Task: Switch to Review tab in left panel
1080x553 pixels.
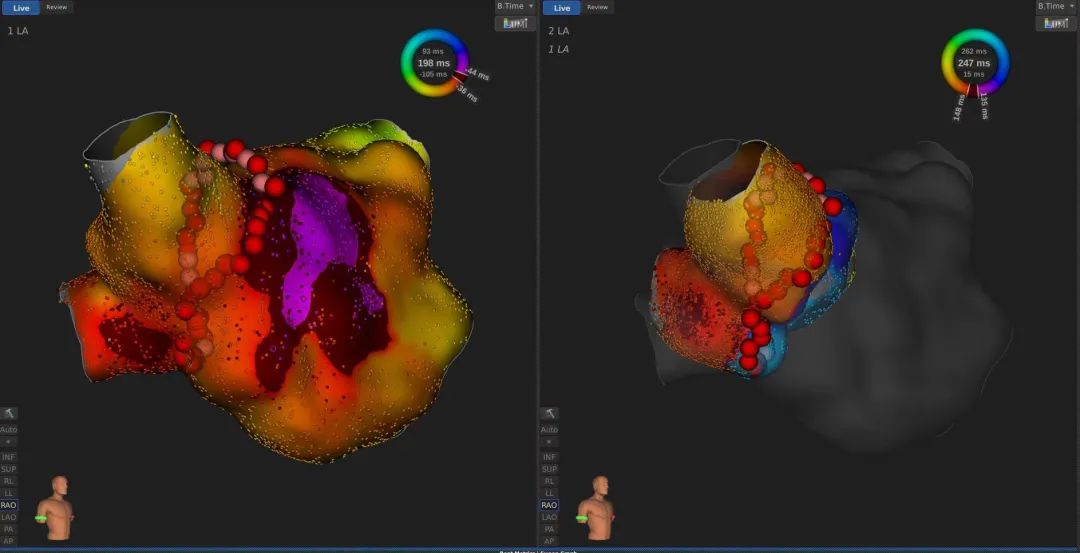Action: pyautogui.click(x=57, y=7)
